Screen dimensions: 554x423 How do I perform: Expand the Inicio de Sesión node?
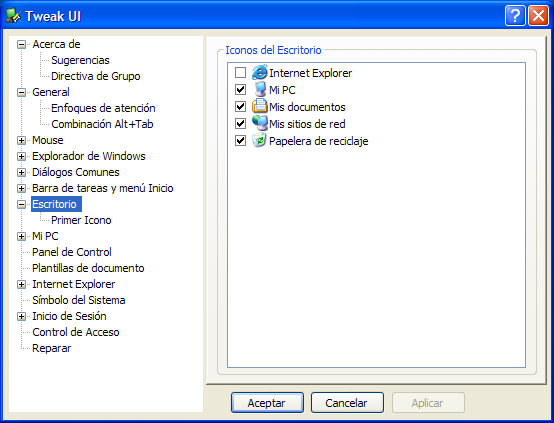22,316
